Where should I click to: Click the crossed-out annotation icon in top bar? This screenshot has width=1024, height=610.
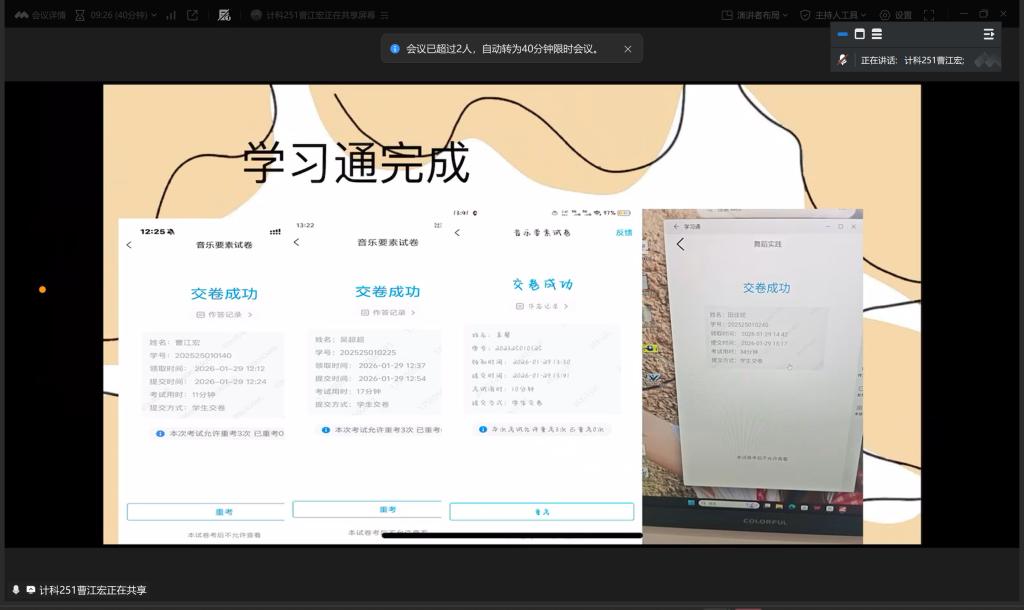pyautogui.click(x=224, y=15)
